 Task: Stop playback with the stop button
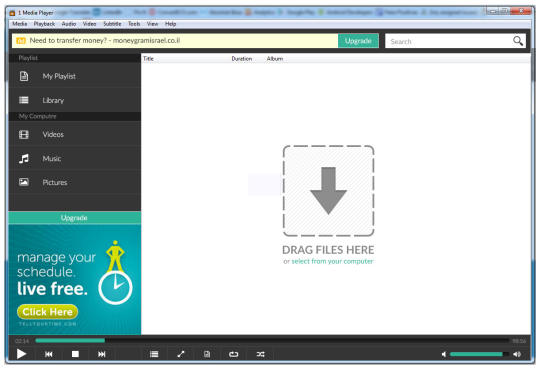(x=75, y=354)
